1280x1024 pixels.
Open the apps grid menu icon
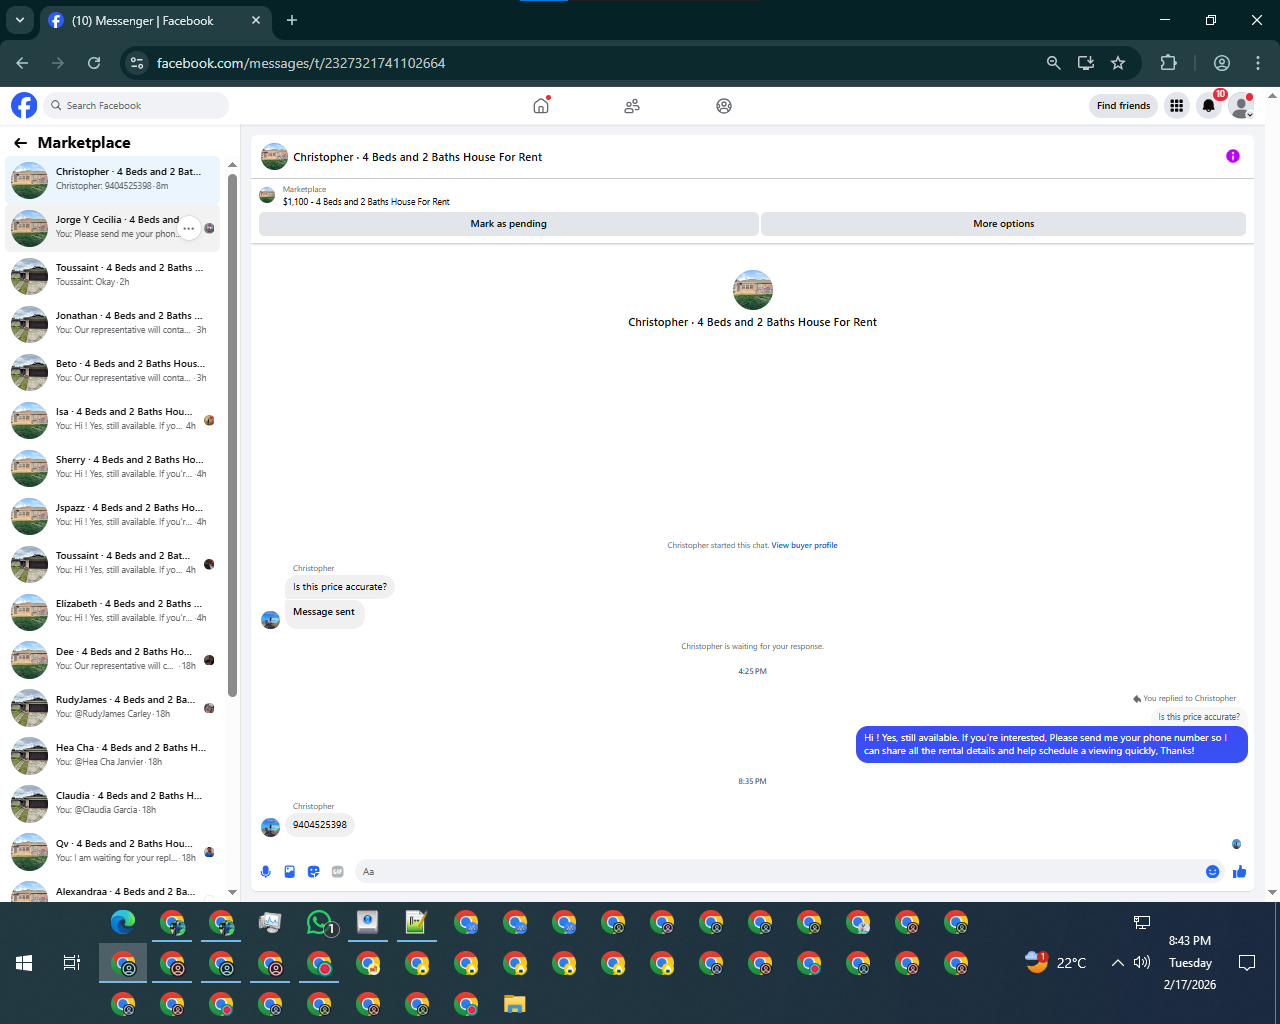[x=1177, y=105]
